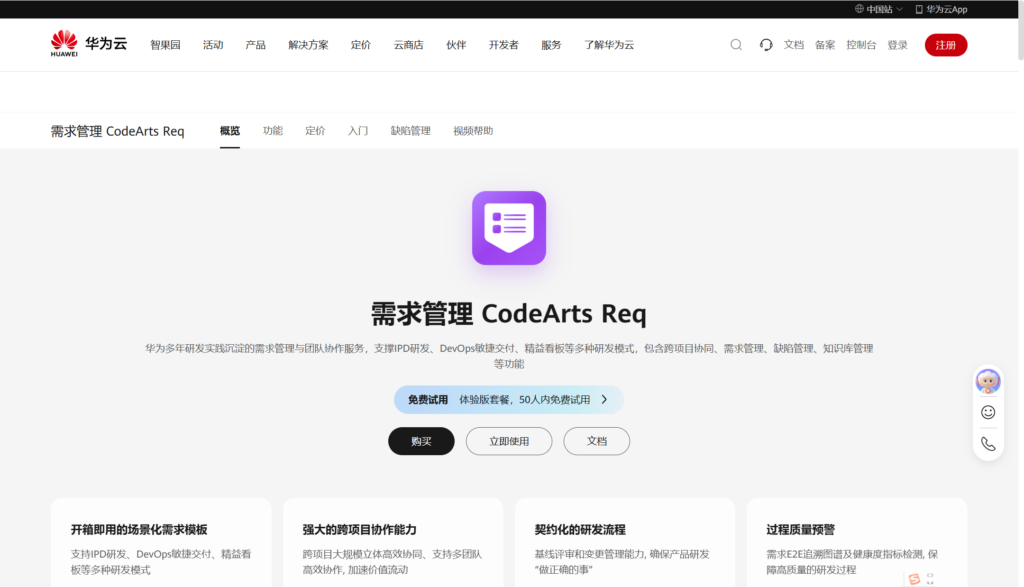Image resolution: width=1024 pixels, height=587 pixels.
Task: Select the 概览 tab
Action: [x=230, y=131]
